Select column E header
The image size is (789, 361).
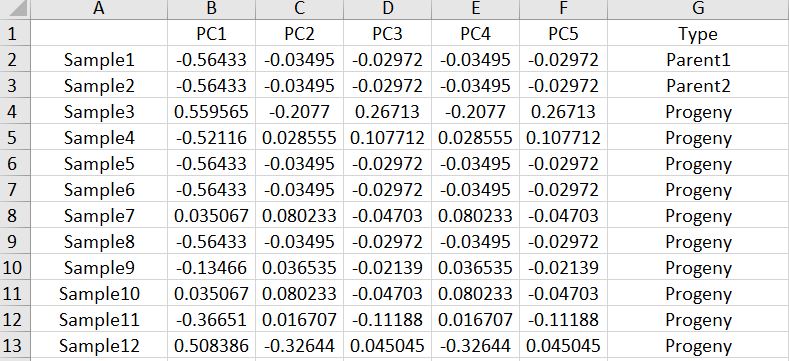point(476,9)
